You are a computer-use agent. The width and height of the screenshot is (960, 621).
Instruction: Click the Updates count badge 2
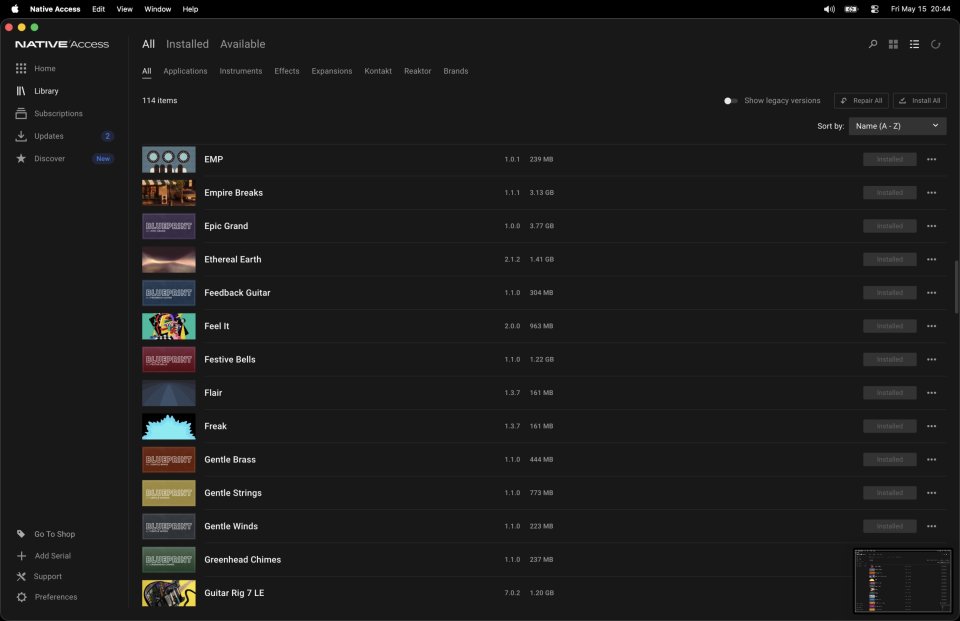[x=108, y=136]
